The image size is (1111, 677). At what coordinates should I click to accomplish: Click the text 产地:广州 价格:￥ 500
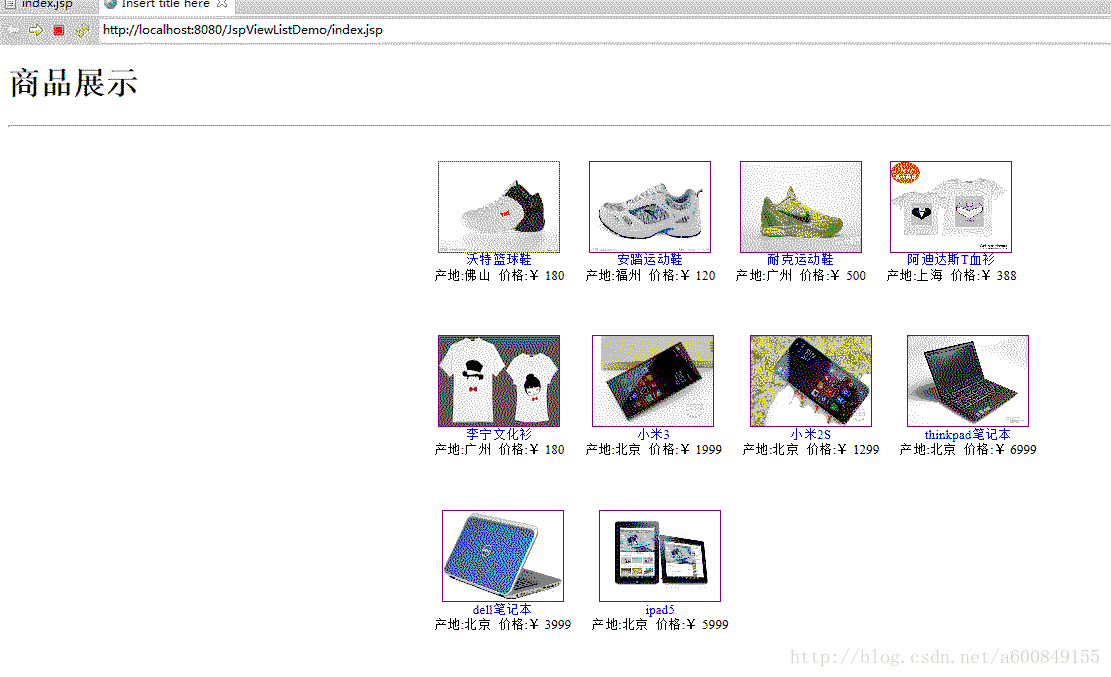[x=801, y=275]
